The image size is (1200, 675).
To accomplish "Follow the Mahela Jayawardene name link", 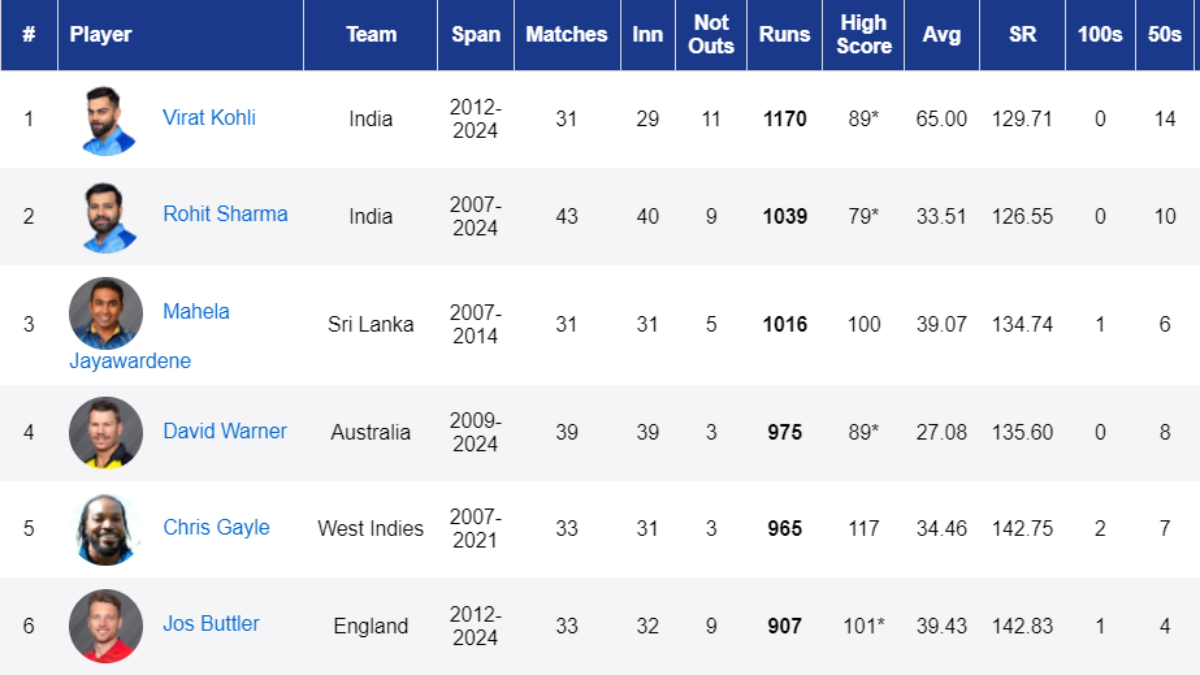I will coord(196,312).
